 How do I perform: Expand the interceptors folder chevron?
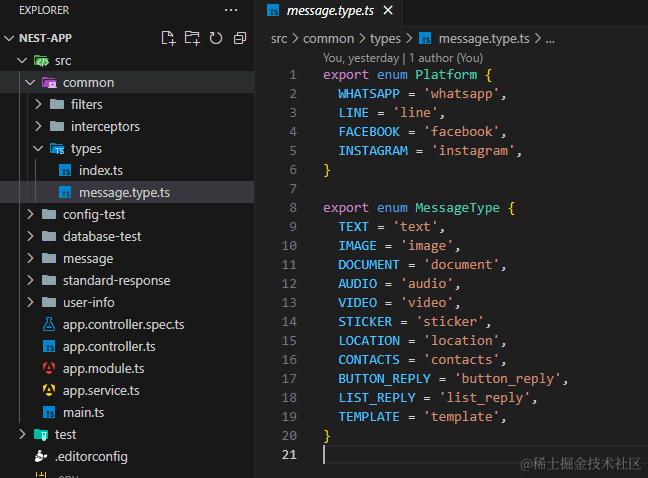click(x=38, y=126)
